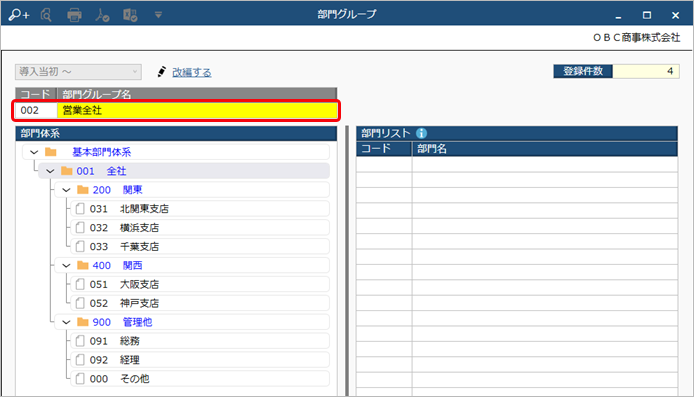This screenshot has height=397, width=694.
Task: Open the toolbar overflow arrow
Action: coord(158,15)
